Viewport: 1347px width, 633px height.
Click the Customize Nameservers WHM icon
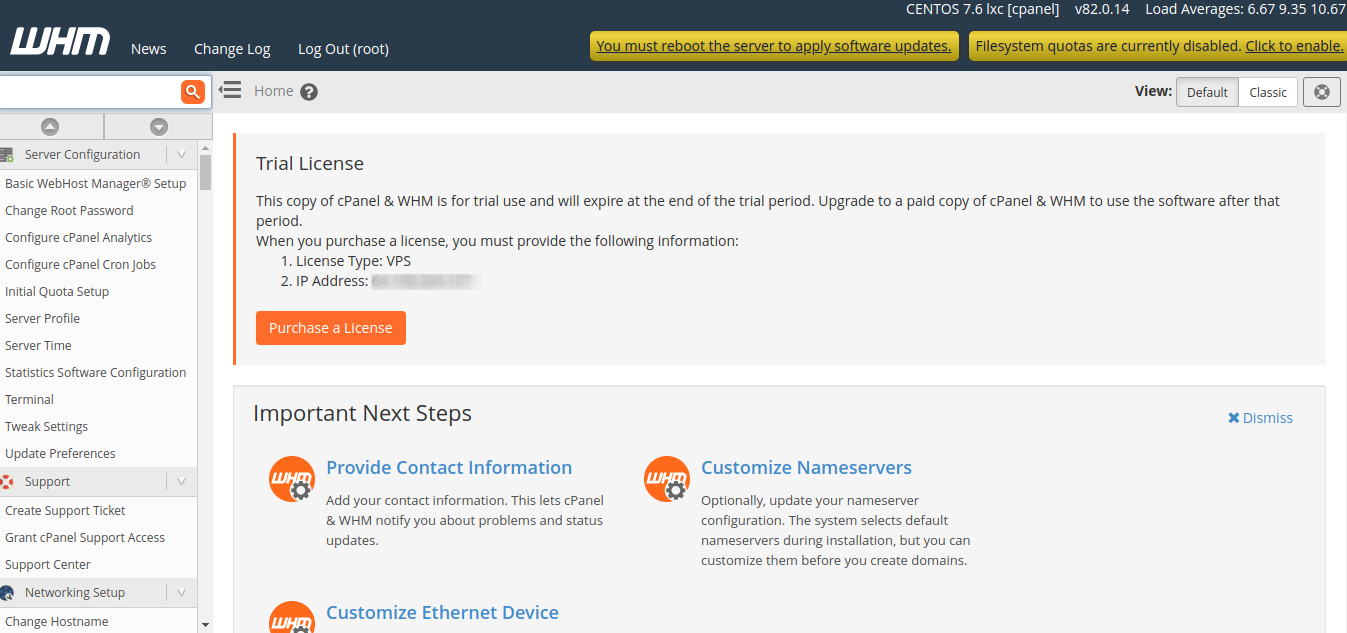point(667,479)
